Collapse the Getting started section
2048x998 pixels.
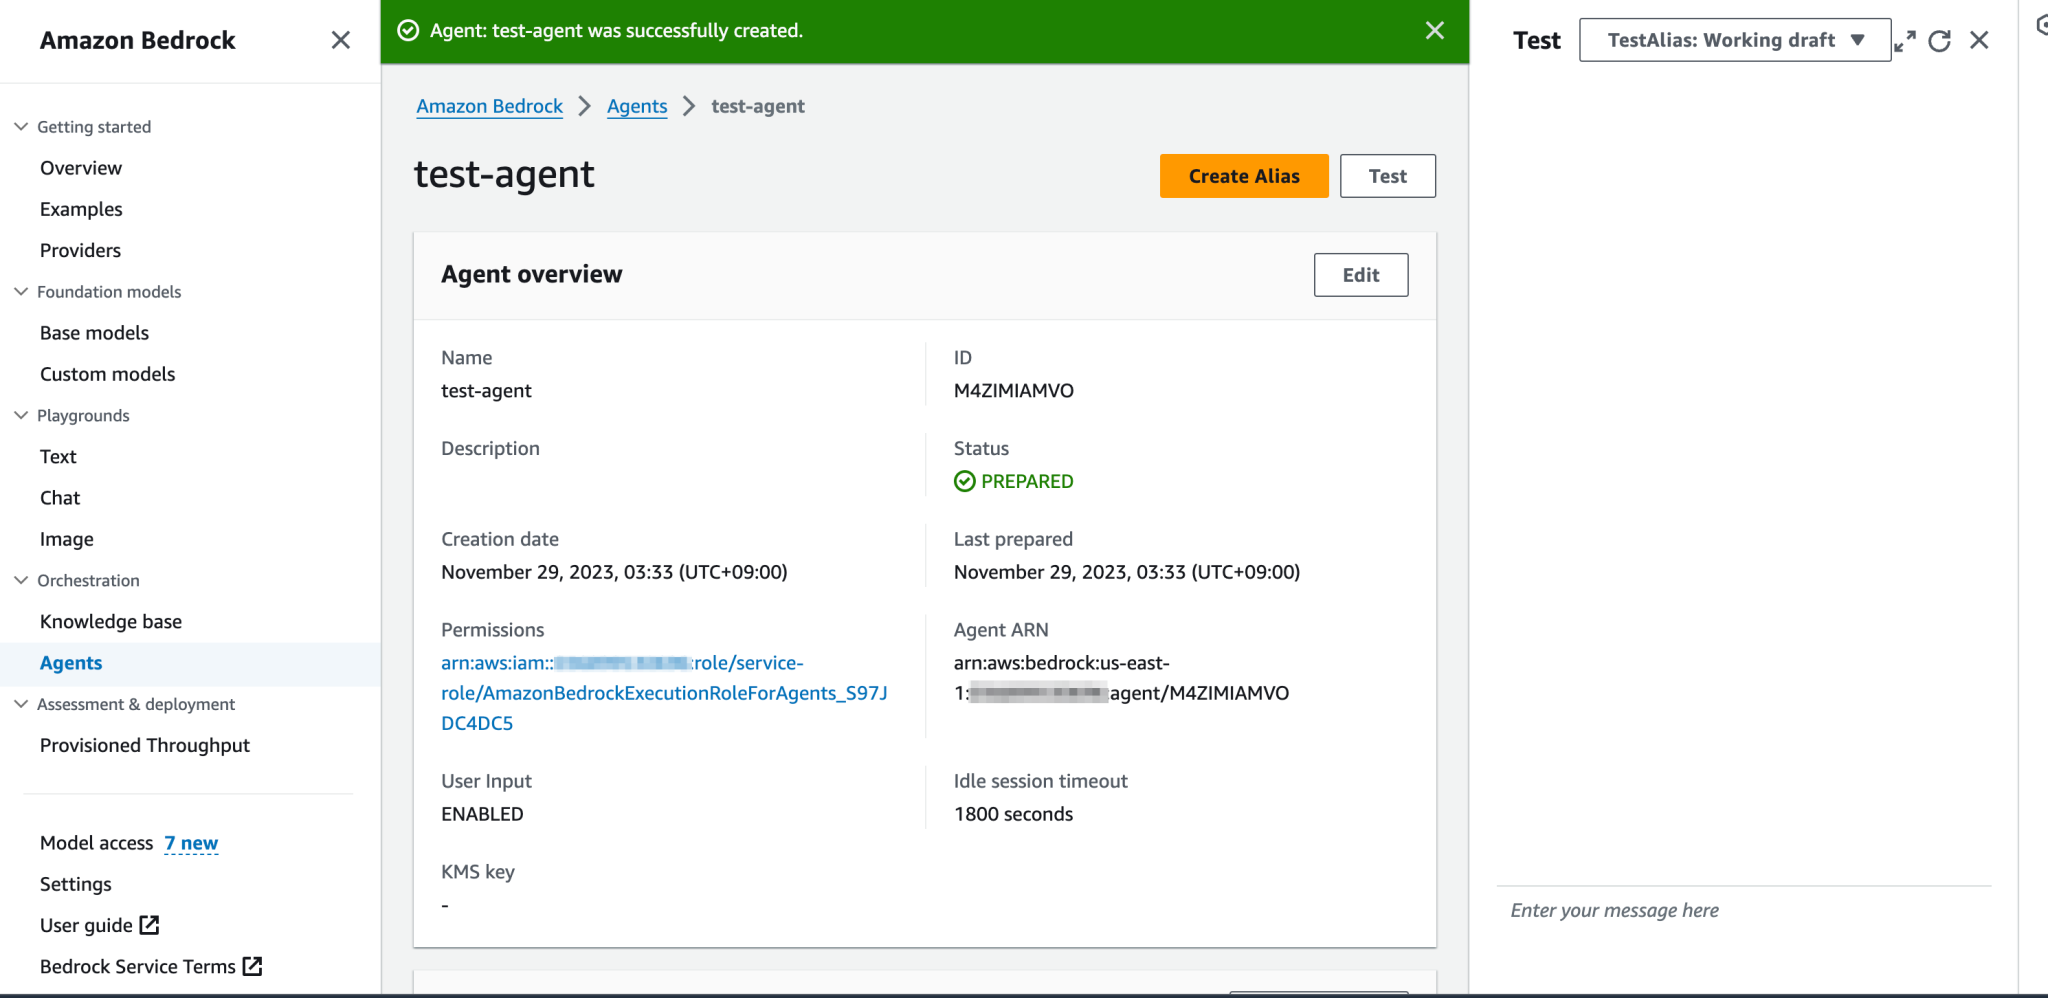pyautogui.click(x=21, y=126)
